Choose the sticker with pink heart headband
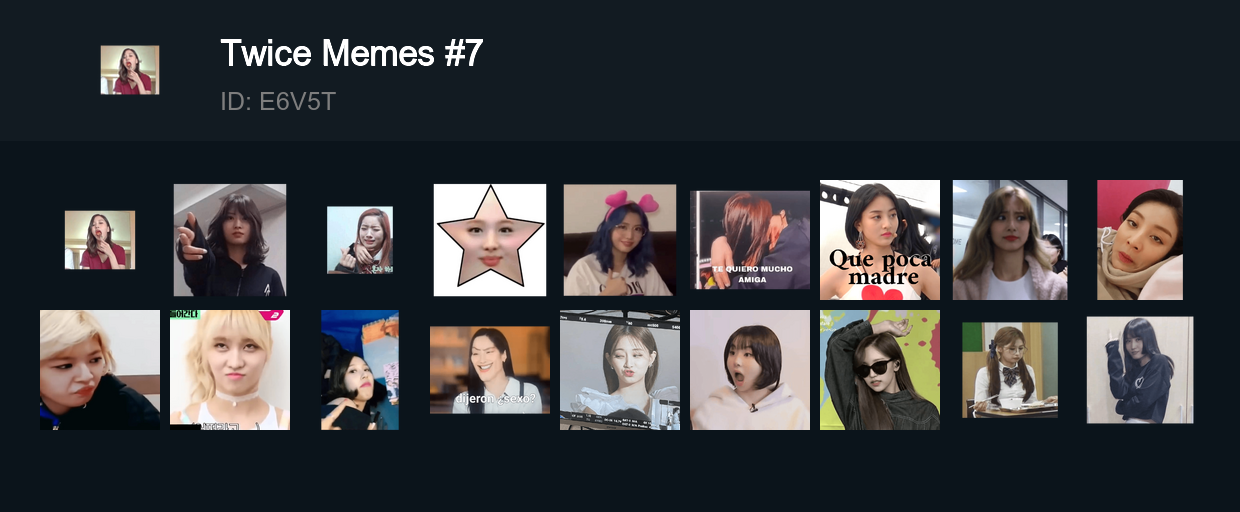 pos(620,240)
